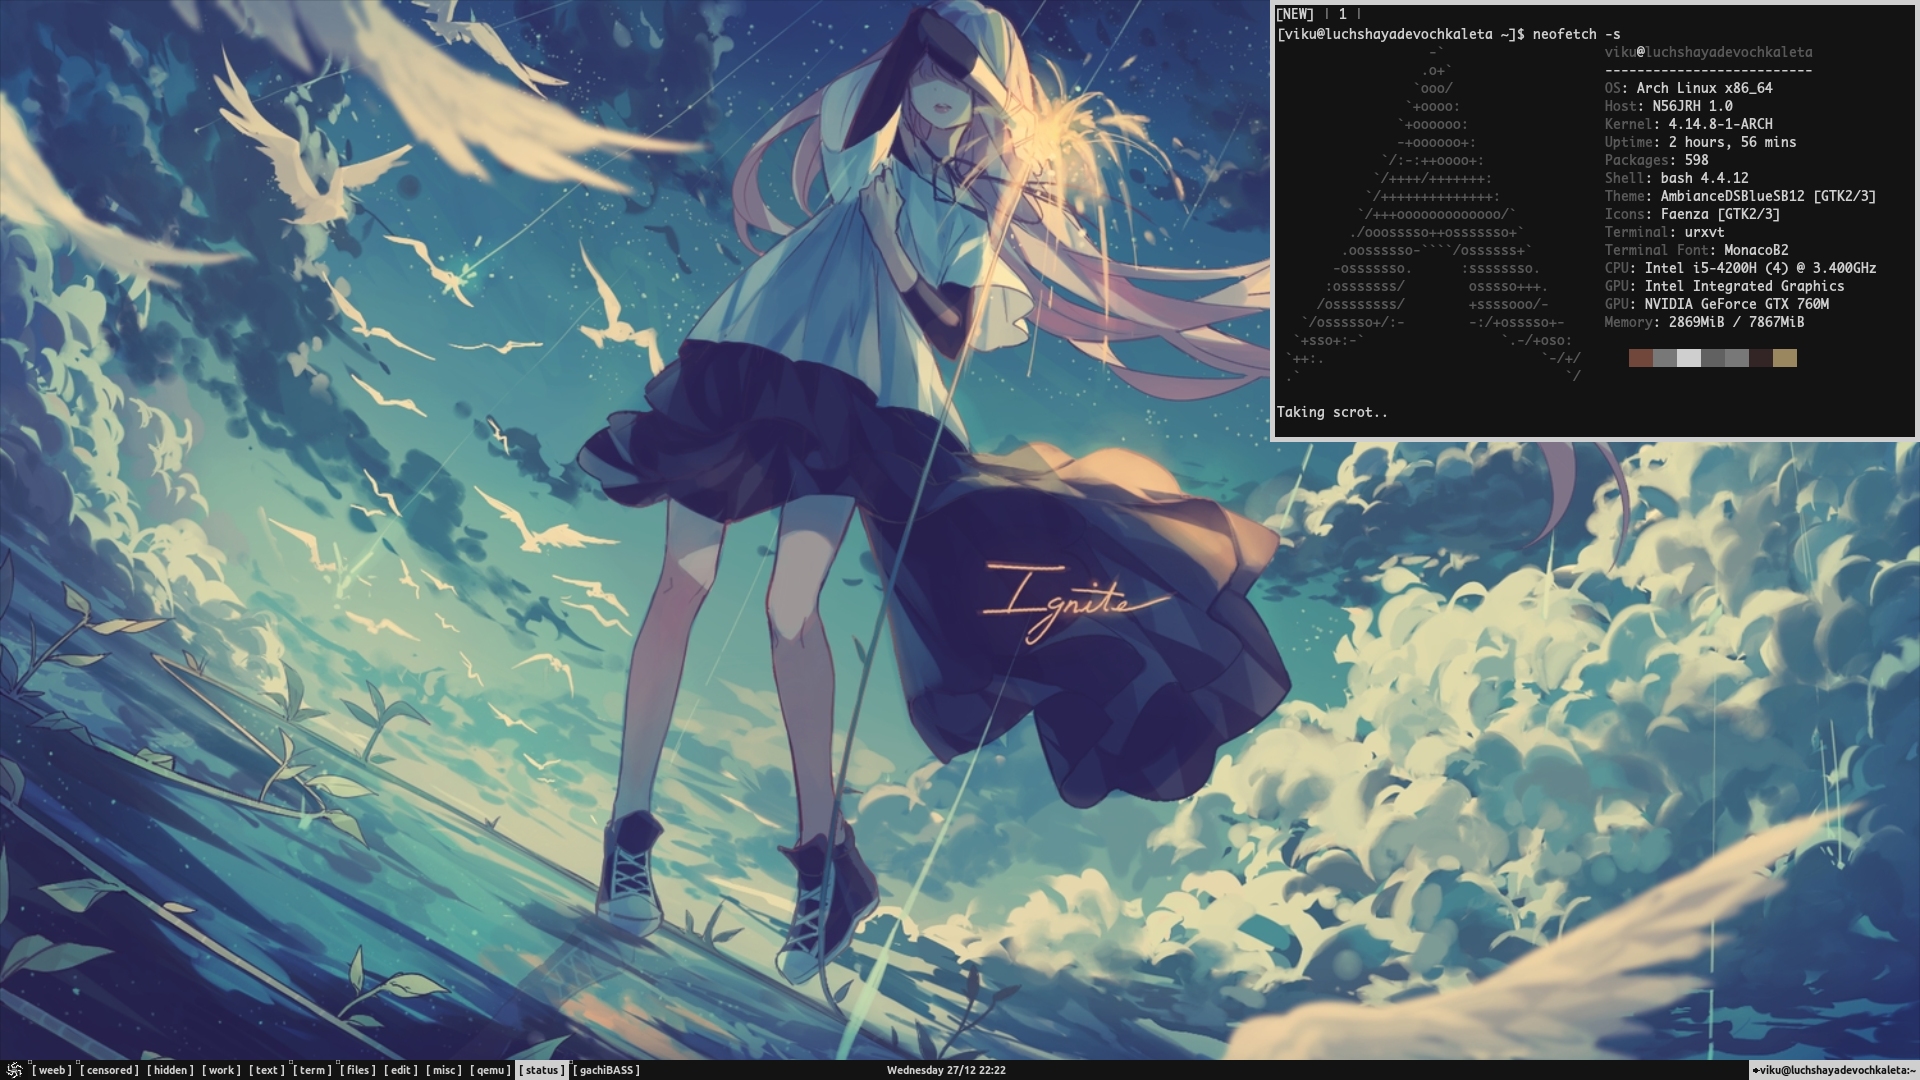
Task: Select terminal tab 1 in urxvt
Action: pos(1343,14)
